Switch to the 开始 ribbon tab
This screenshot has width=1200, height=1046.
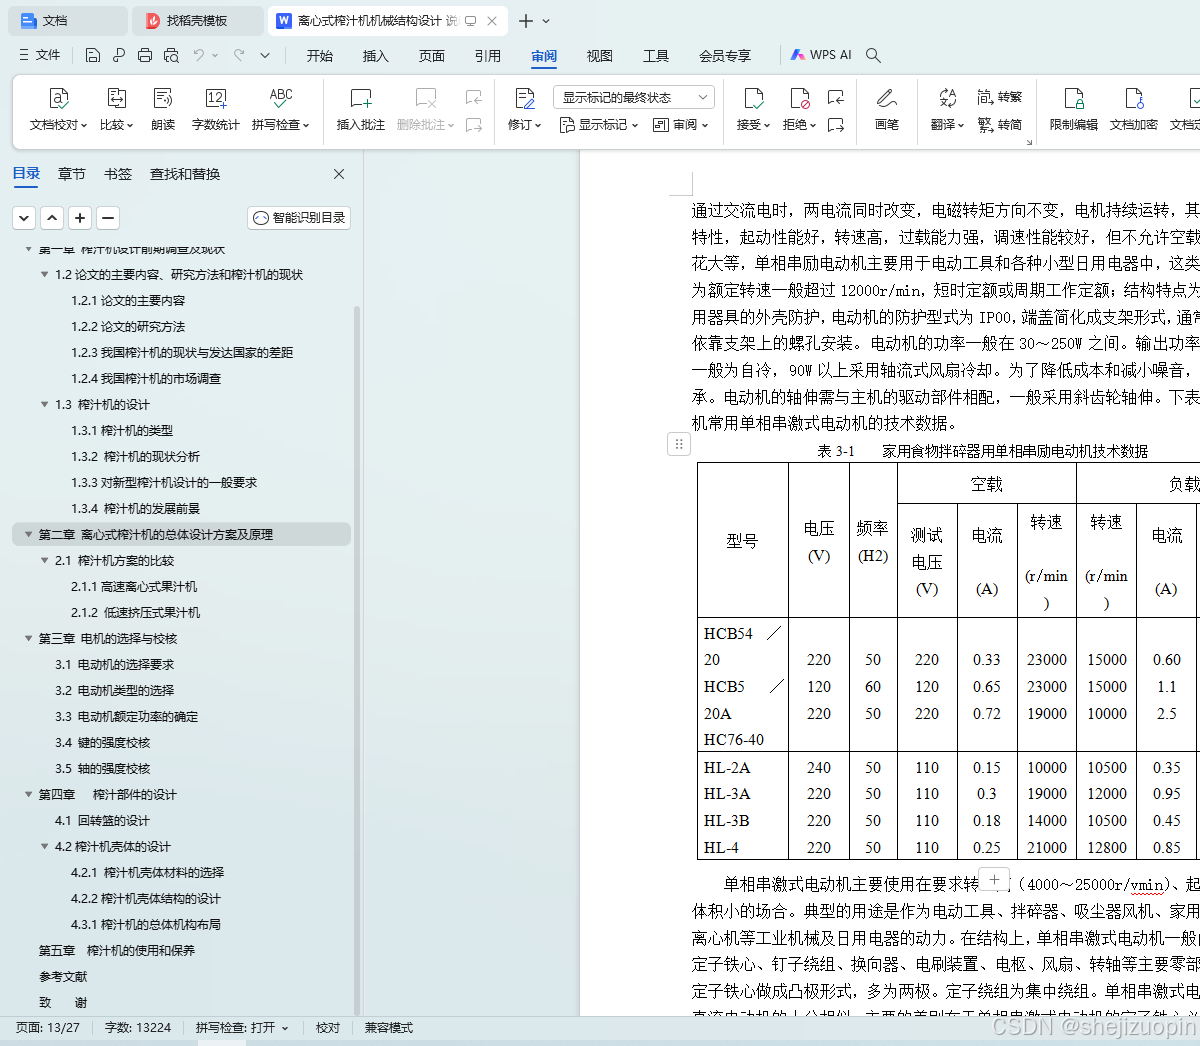click(x=320, y=56)
